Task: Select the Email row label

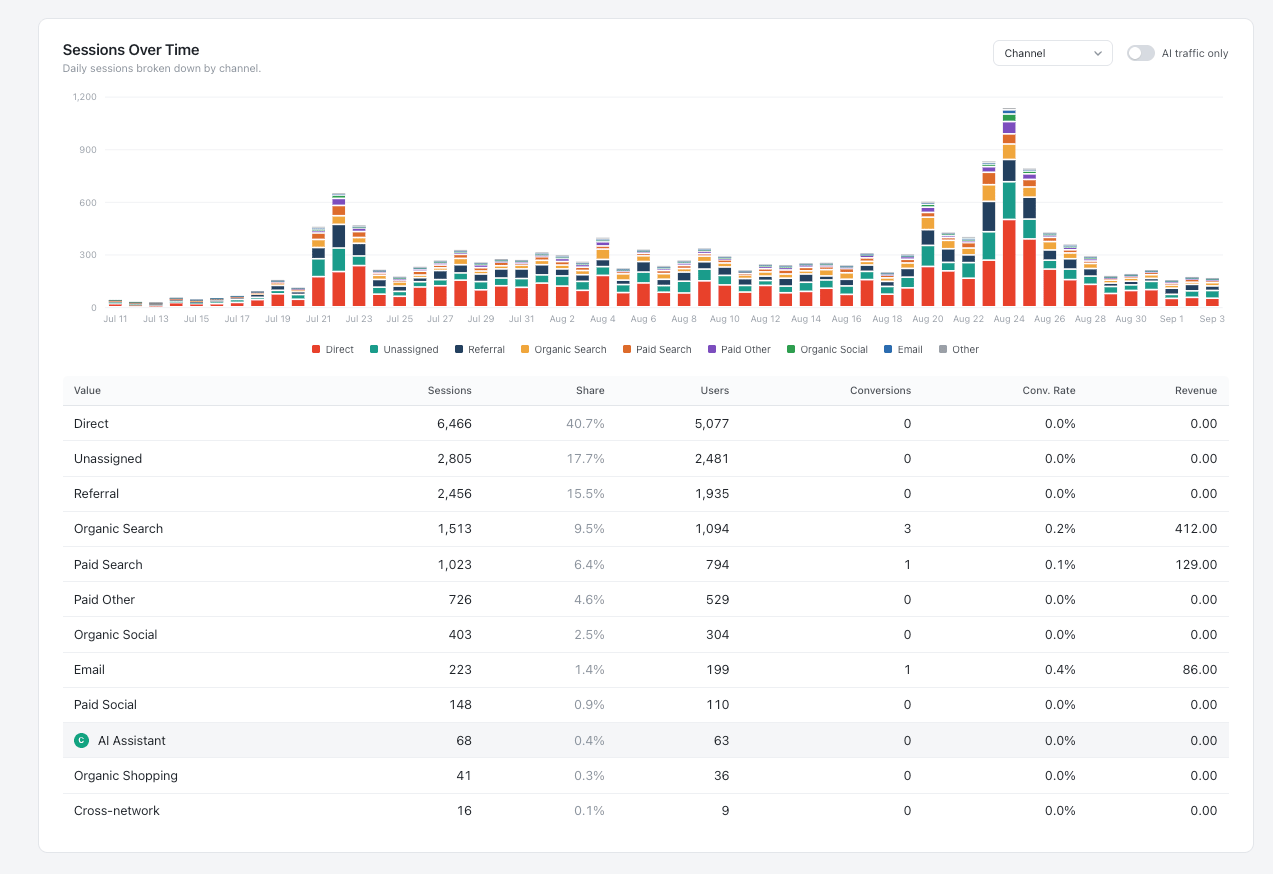Action: 89,670
